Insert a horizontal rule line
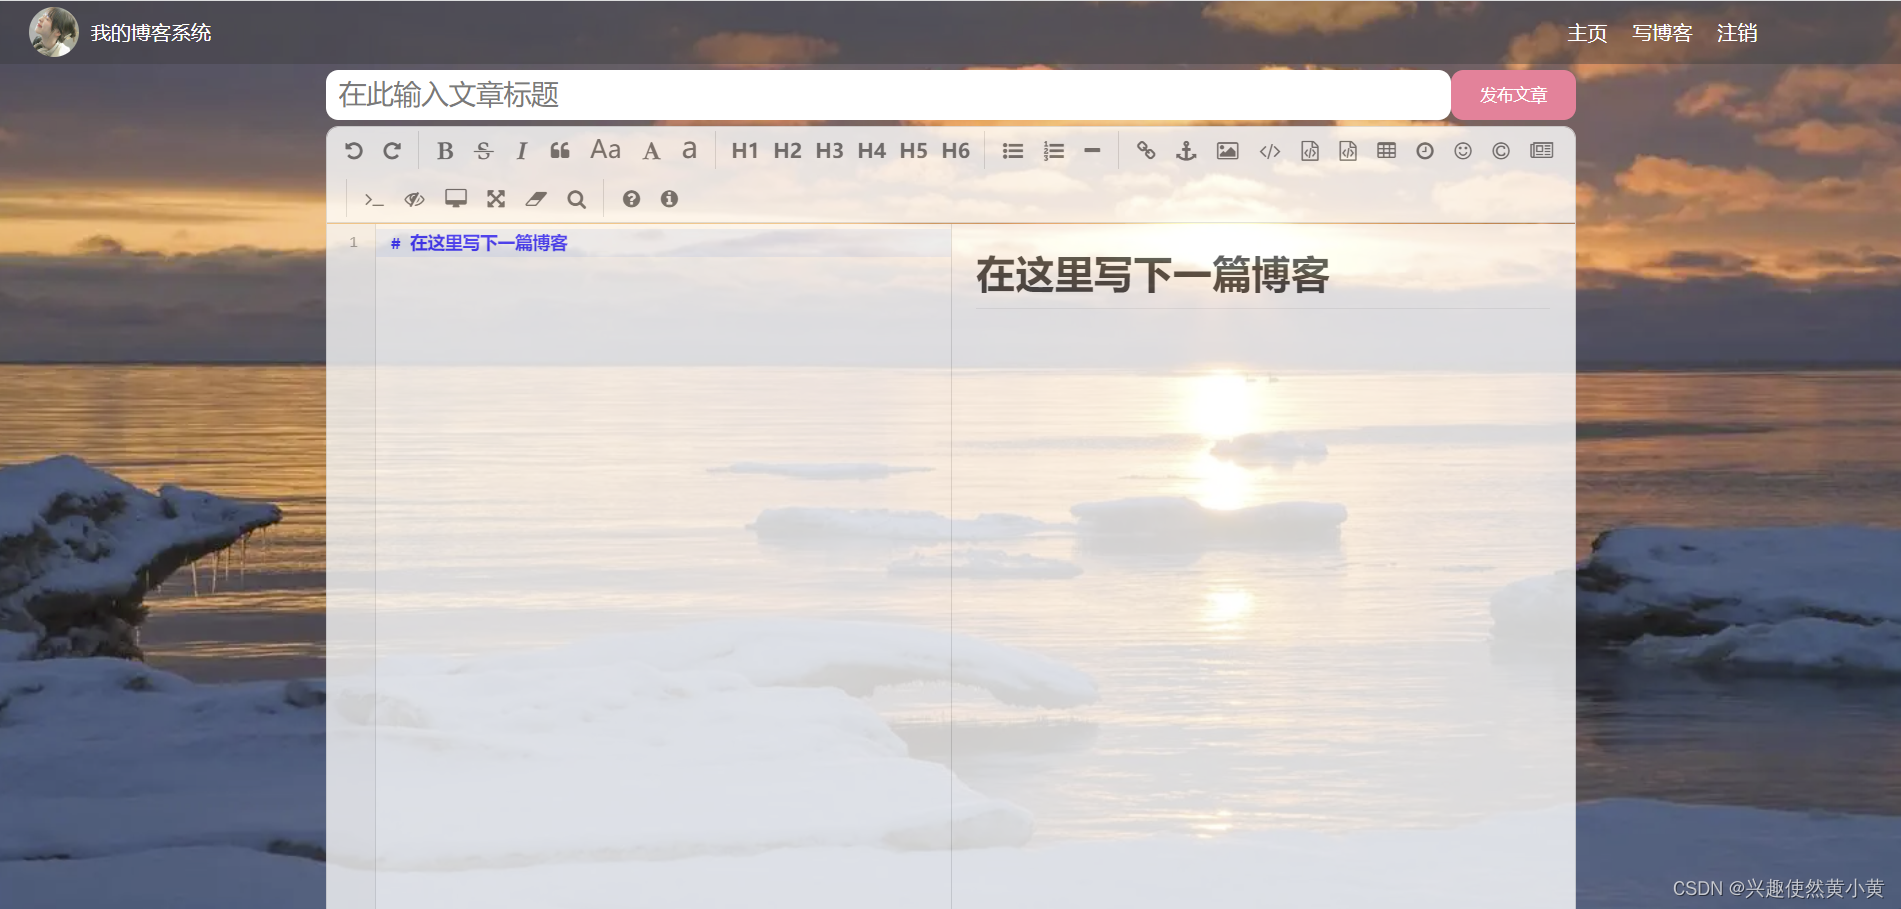The image size is (1901, 909). click(1092, 151)
